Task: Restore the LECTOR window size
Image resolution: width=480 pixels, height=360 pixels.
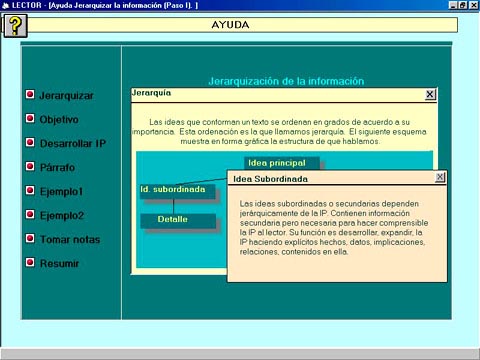Action: 463,5
